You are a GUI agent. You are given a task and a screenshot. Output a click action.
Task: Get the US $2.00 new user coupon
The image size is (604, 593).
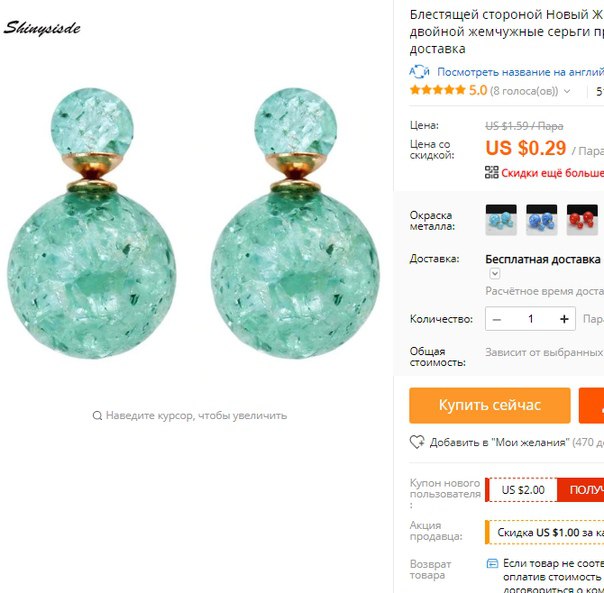pyautogui.click(x=580, y=490)
